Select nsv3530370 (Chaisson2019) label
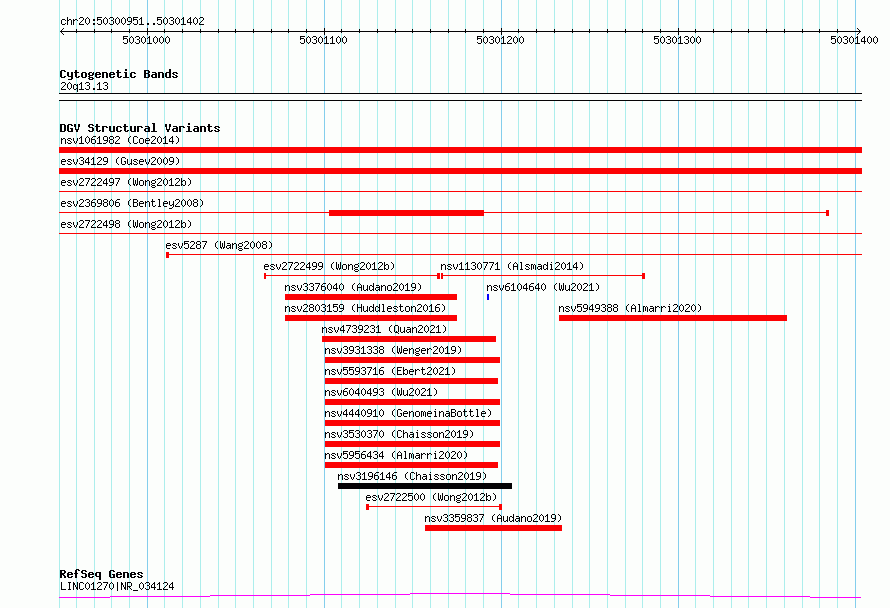The height and width of the screenshot is (608, 890). pos(399,434)
